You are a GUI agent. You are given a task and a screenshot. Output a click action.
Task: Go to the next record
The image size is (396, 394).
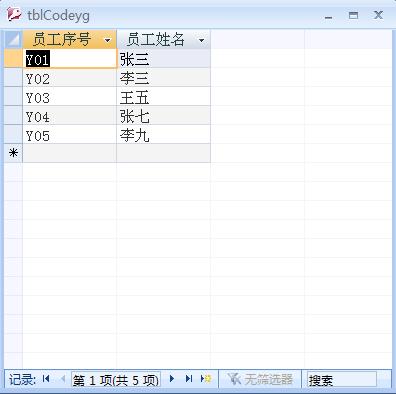[x=172, y=379]
